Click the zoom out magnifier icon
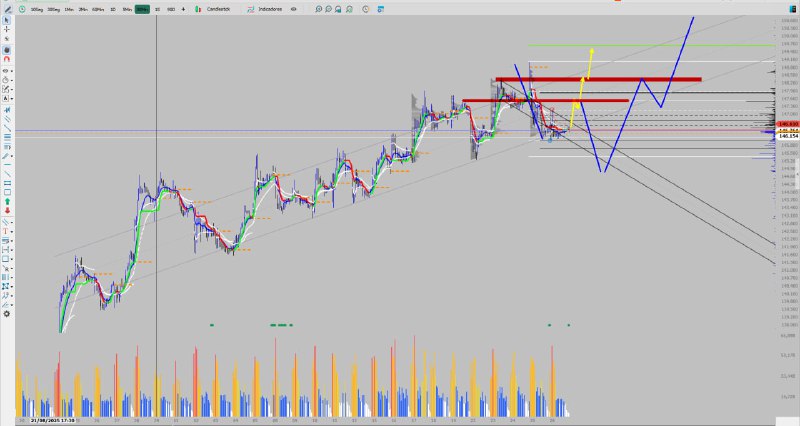800x426 pixels. (x=330, y=7)
